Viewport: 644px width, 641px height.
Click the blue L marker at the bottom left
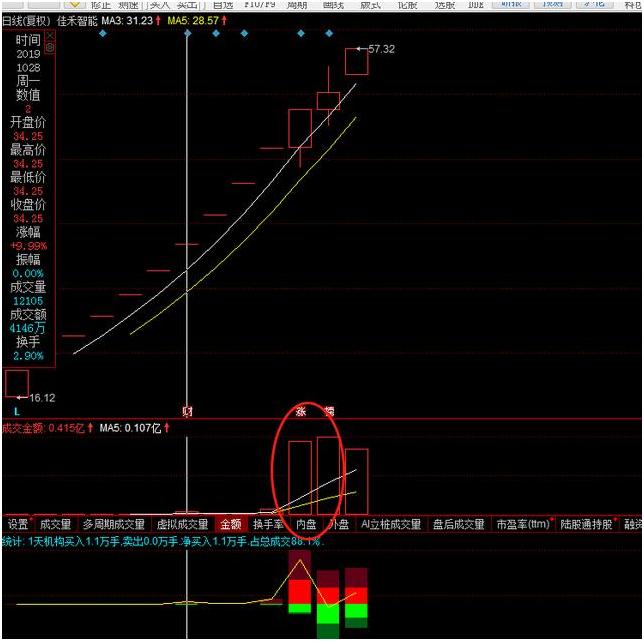click(16, 411)
